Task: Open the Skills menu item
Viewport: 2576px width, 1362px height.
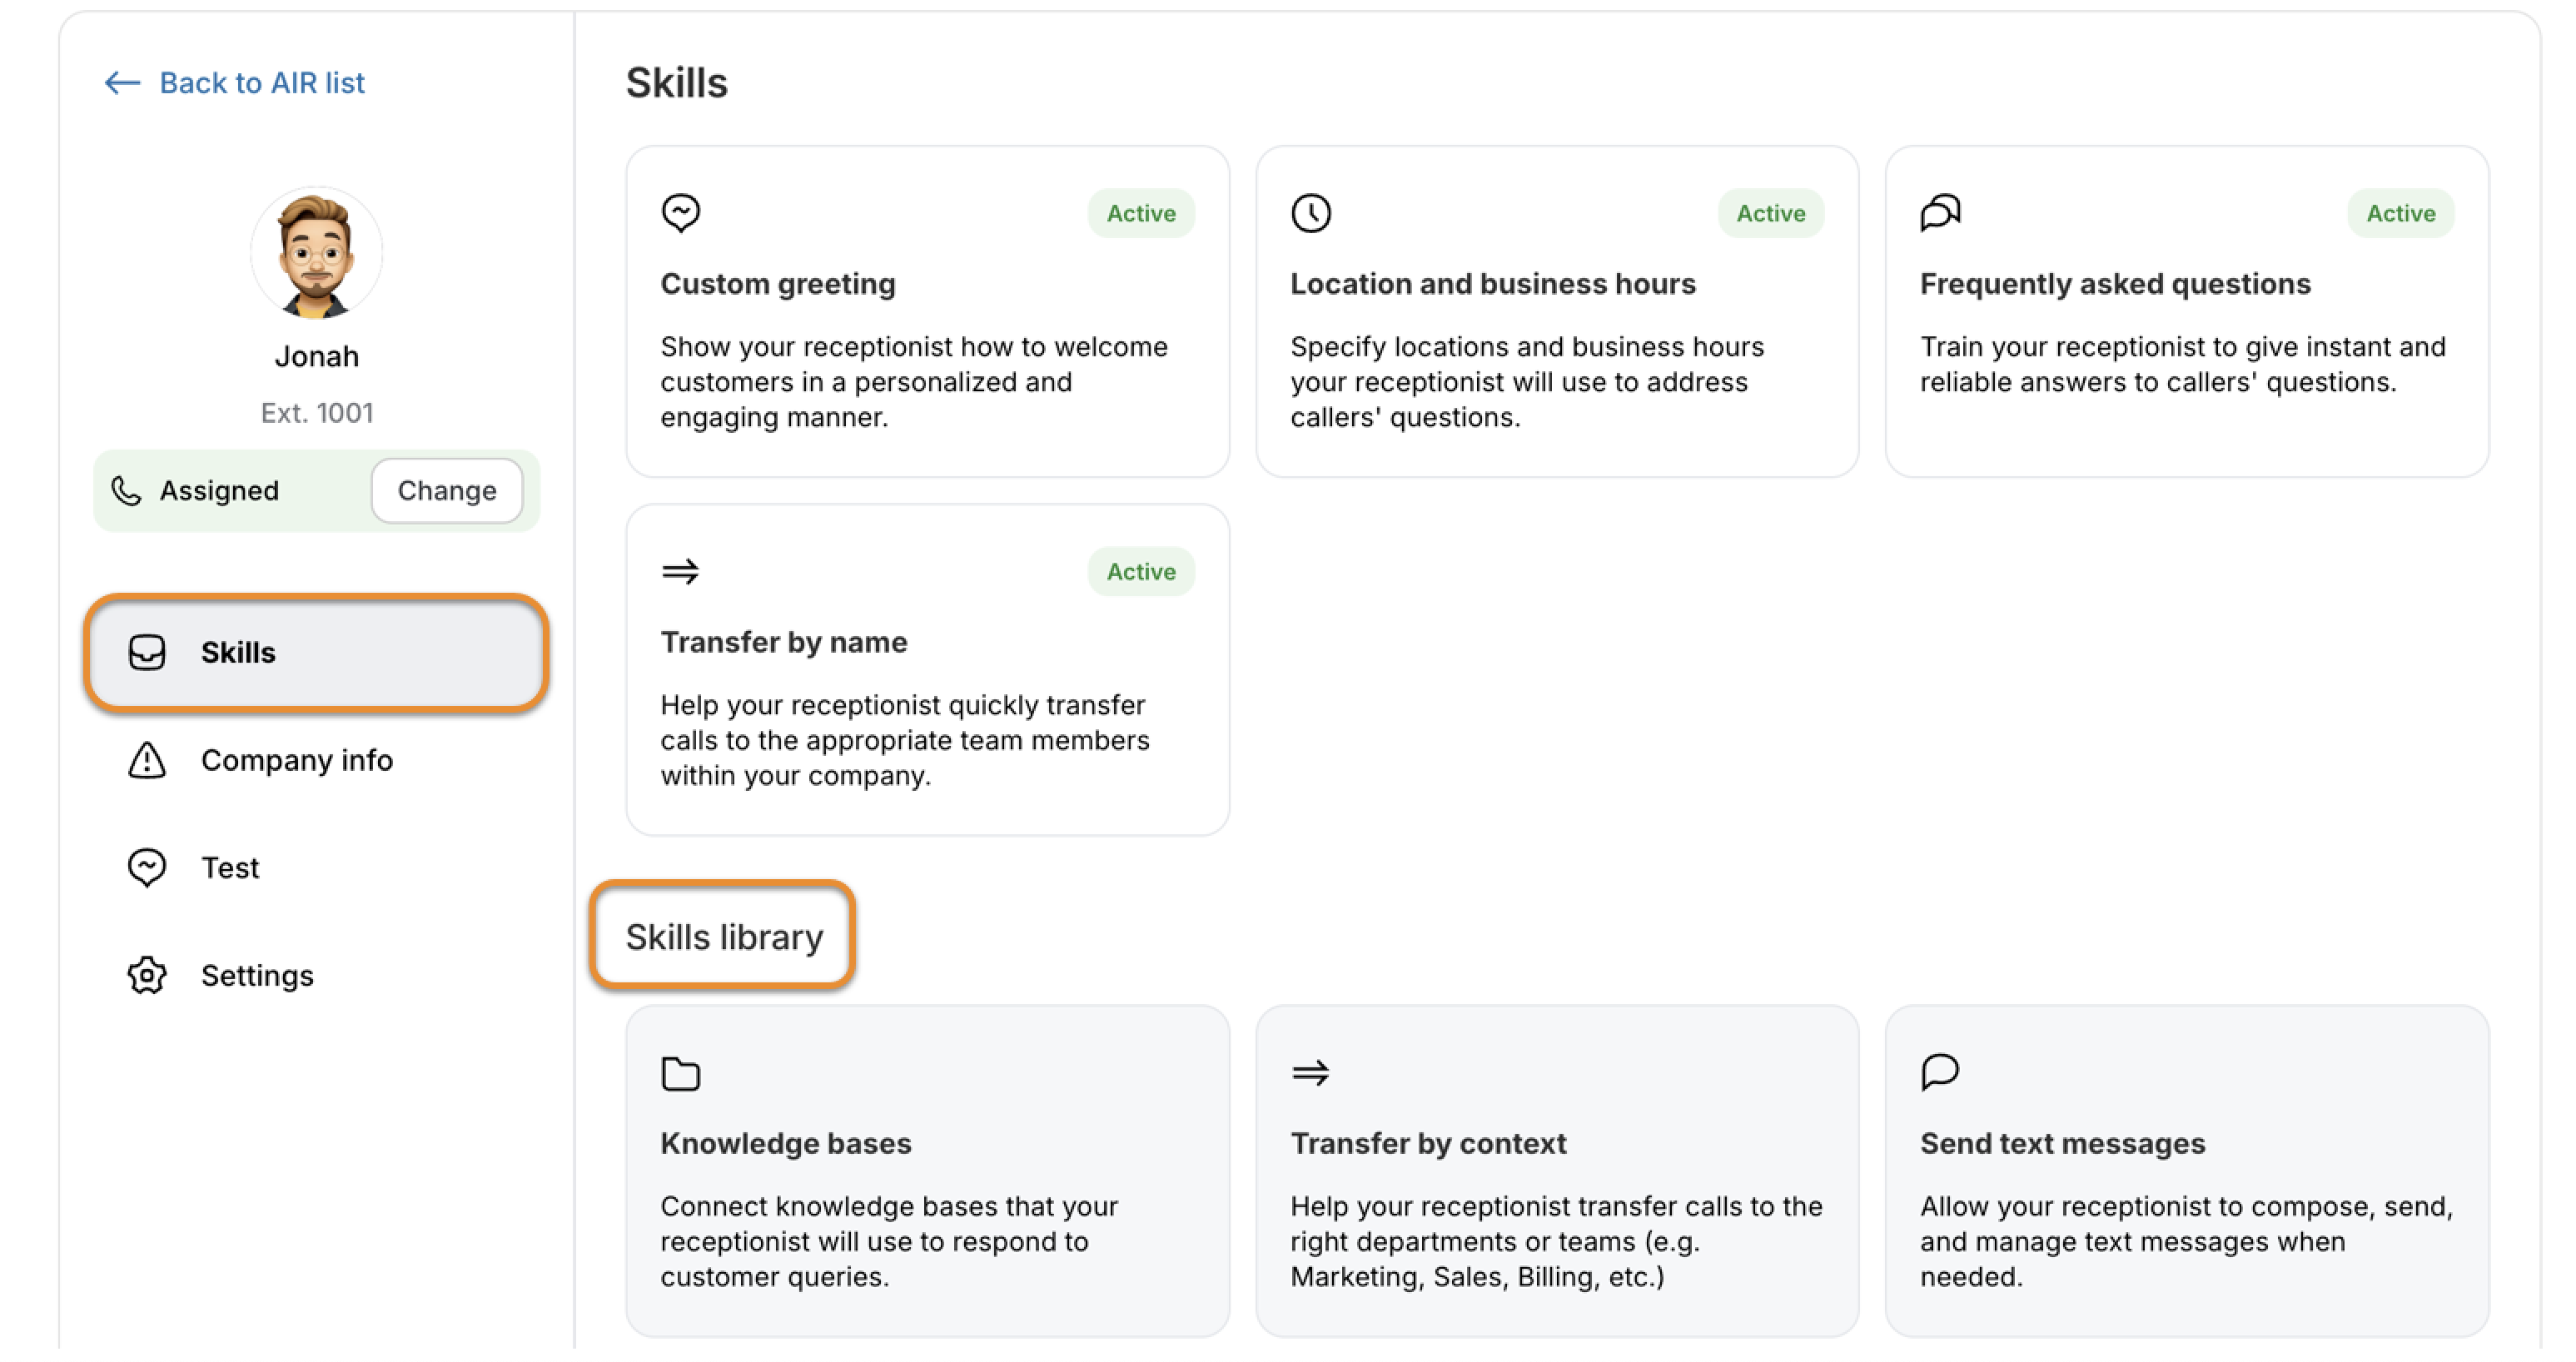Action: click(x=316, y=652)
